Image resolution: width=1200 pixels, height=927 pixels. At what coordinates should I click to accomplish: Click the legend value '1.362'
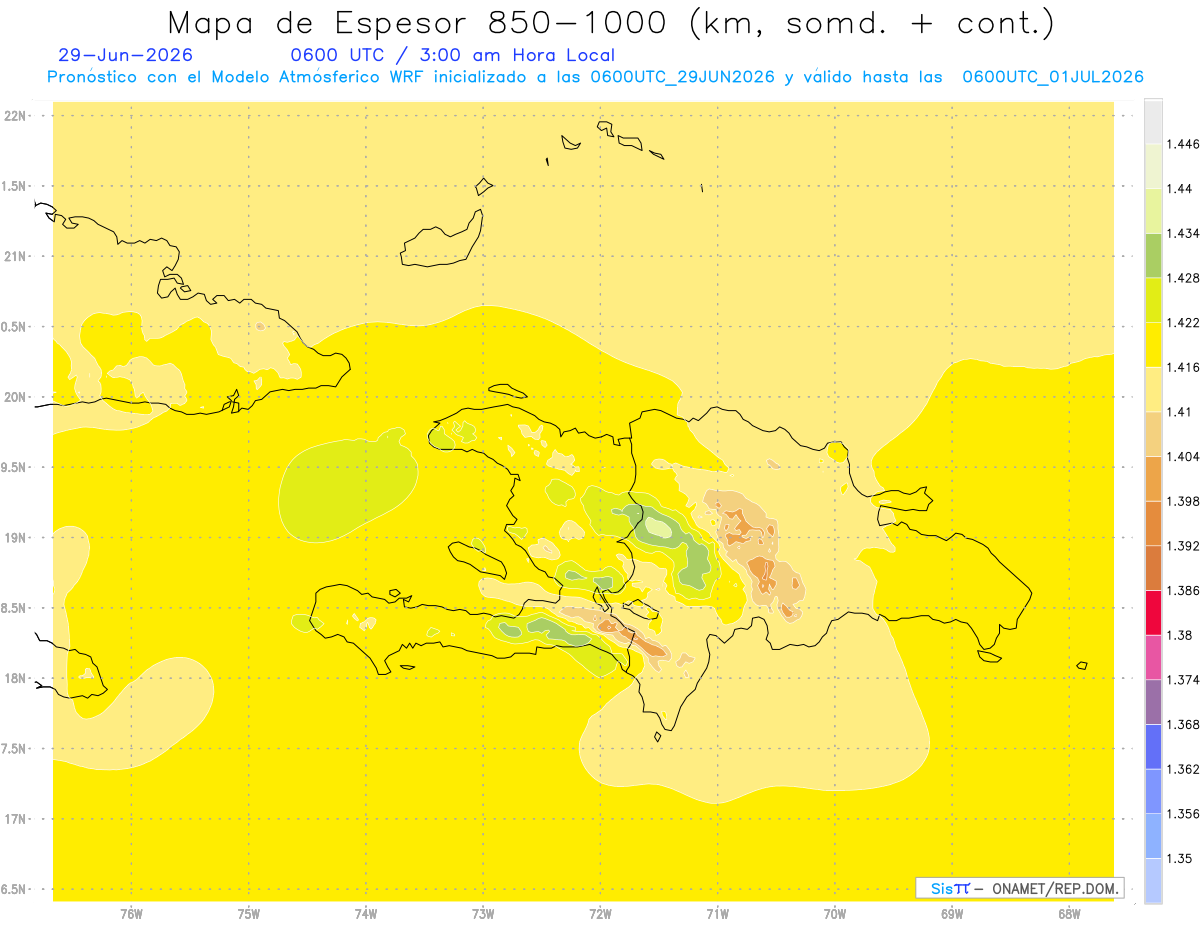[x=1182, y=769]
